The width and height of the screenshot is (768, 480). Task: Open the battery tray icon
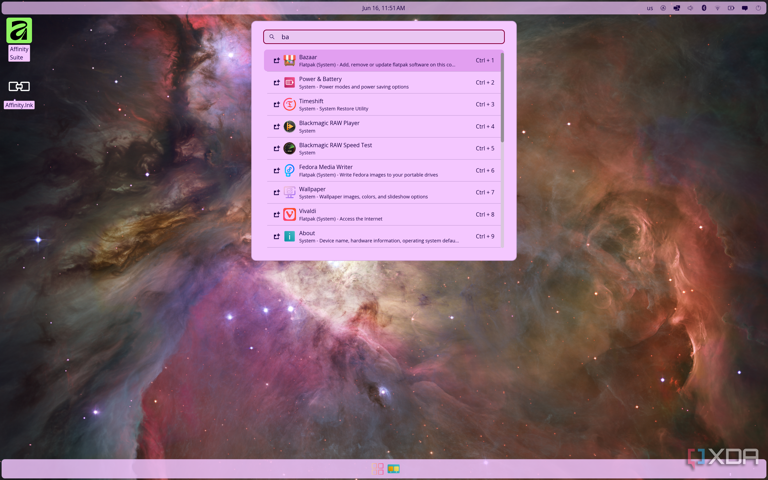[x=731, y=8]
